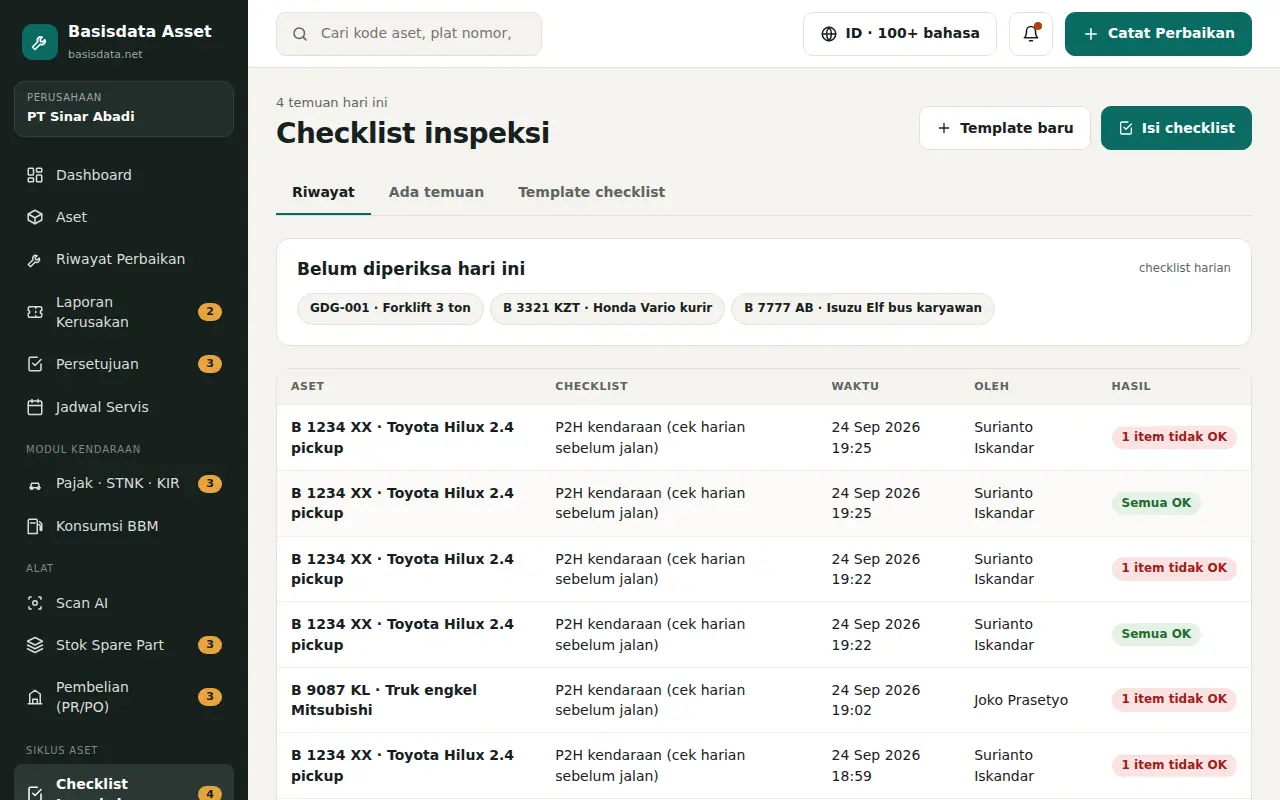
Task: Click the Joko Prasetyo inspector name
Action: 1021,700
